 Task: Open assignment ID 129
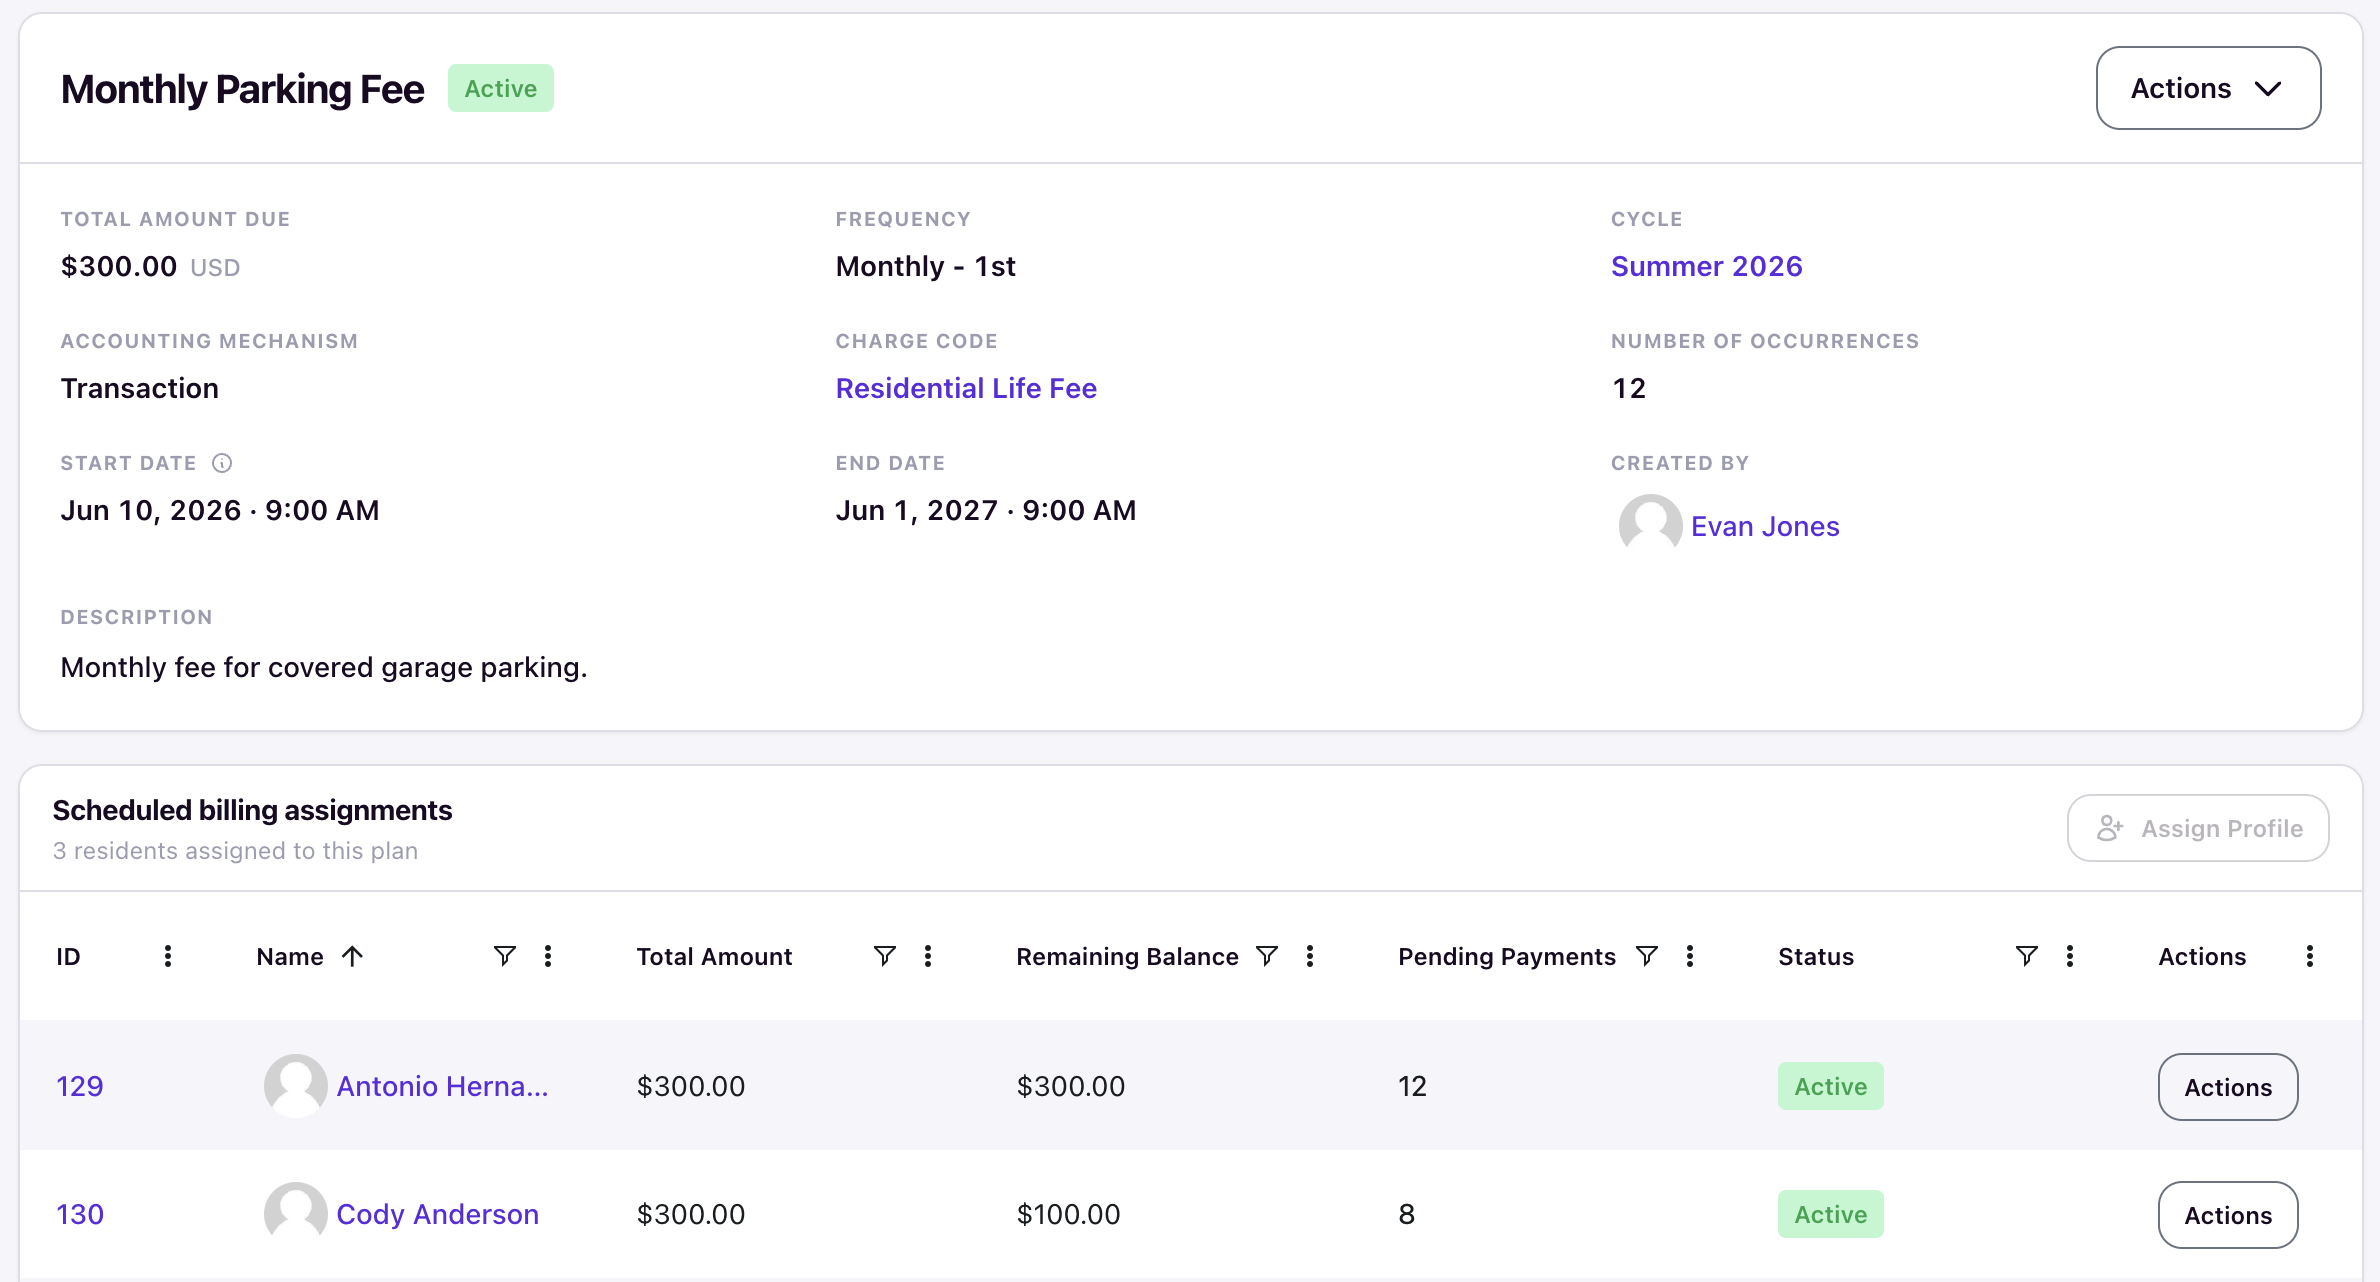80,1086
